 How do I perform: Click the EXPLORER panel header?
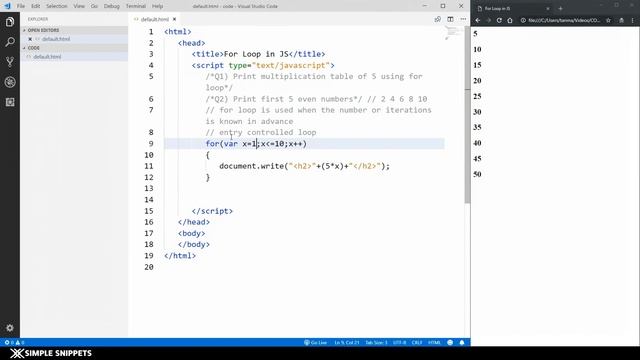pyautogui.click(x=38, y=19)
